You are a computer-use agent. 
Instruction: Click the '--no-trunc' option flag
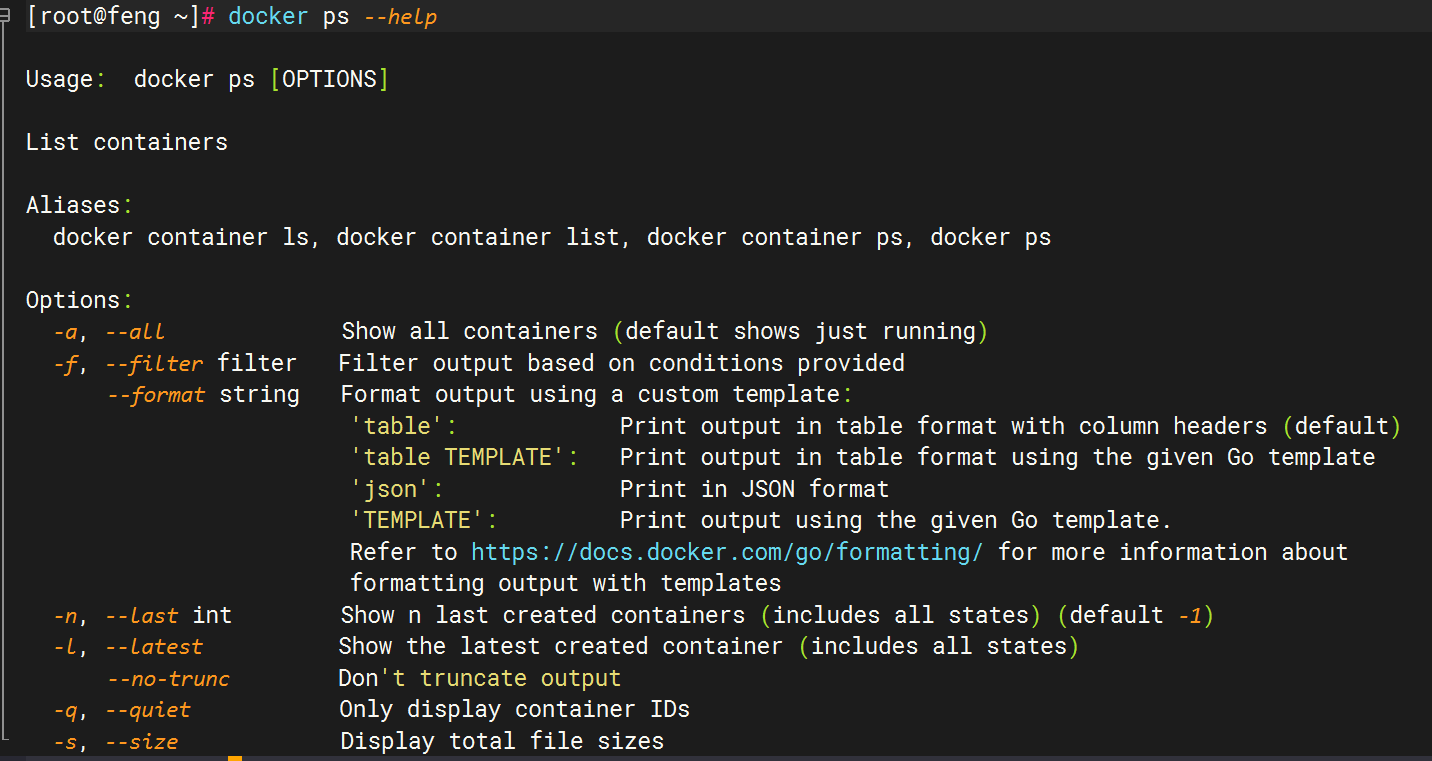[x=168, y=678]
